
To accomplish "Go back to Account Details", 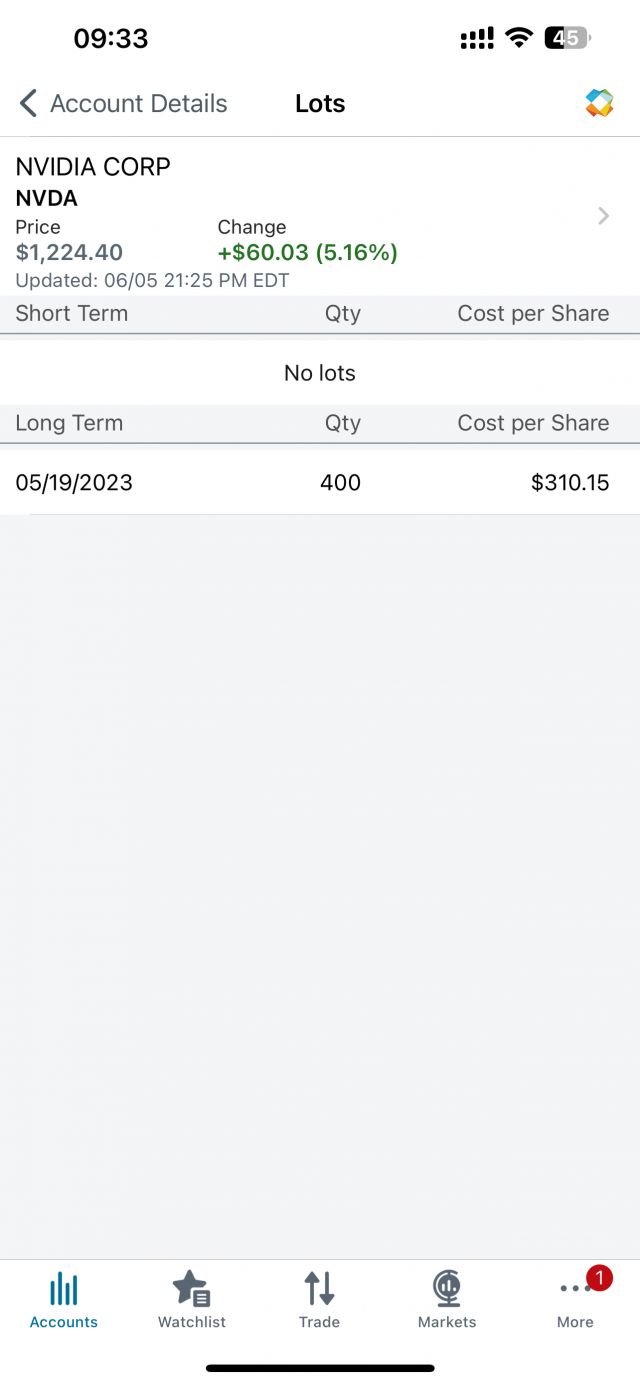I will tap(139, 103).
